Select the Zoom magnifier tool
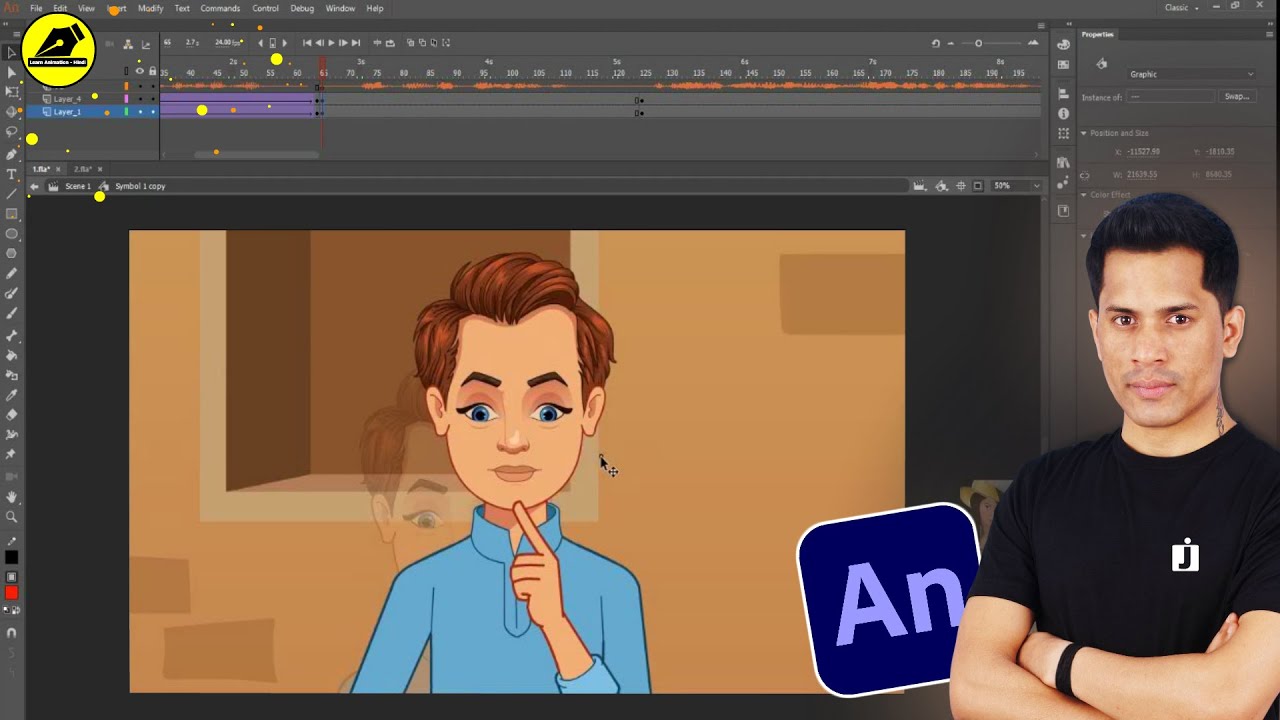The width and height of the screenshot is (1280, 720). 11,517
